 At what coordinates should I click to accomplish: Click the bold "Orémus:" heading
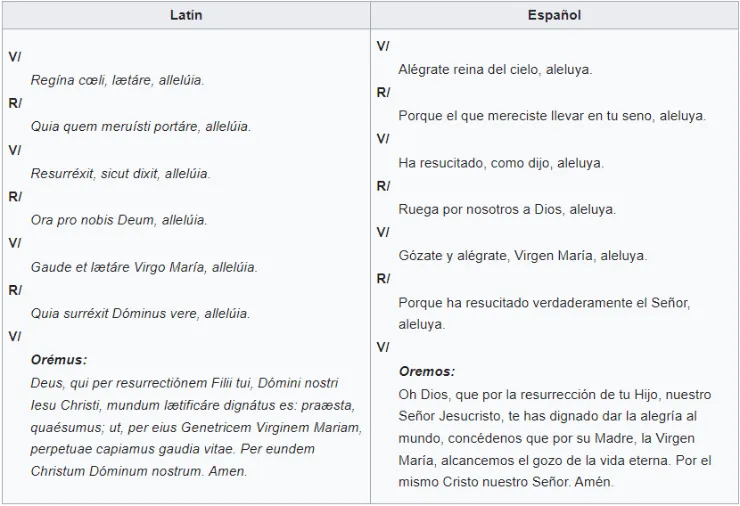59,360
